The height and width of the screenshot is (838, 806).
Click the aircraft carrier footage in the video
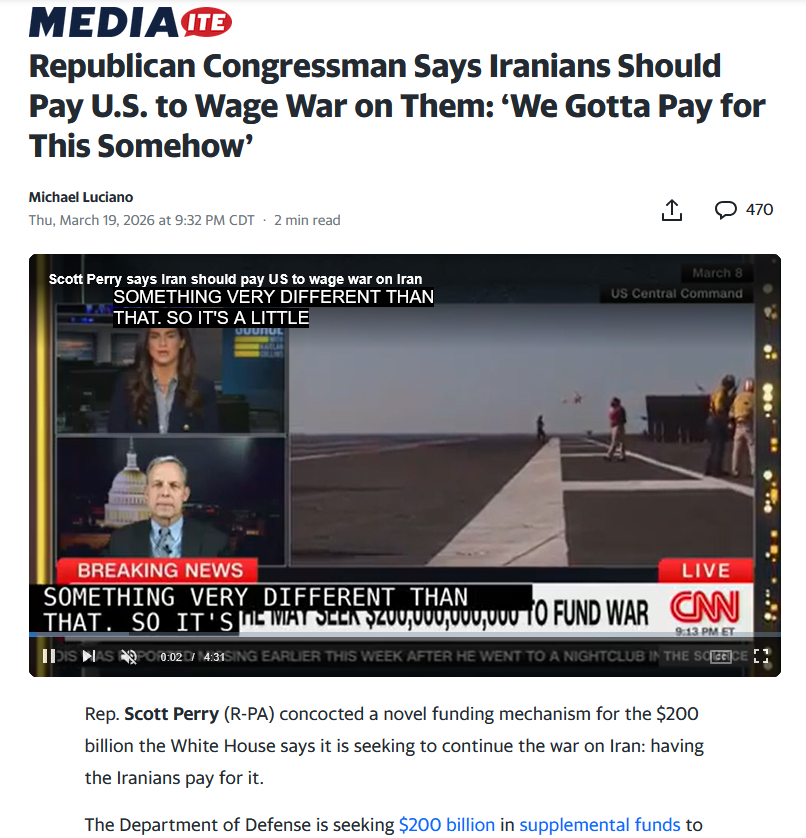tap(521, 433)
